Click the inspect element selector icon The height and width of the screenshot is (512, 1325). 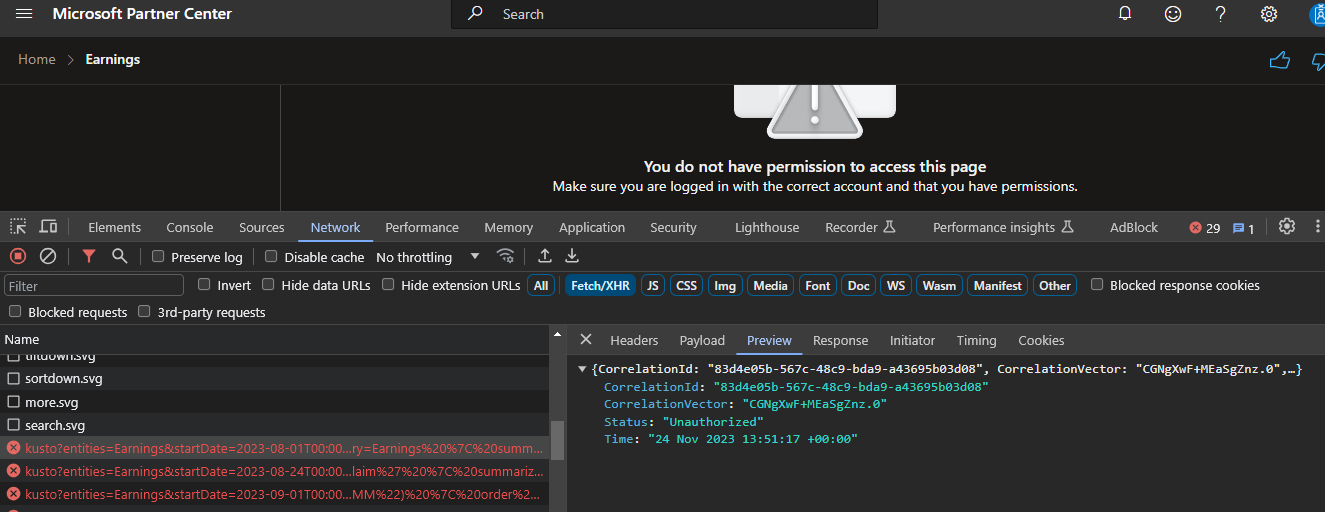point(18,227)
